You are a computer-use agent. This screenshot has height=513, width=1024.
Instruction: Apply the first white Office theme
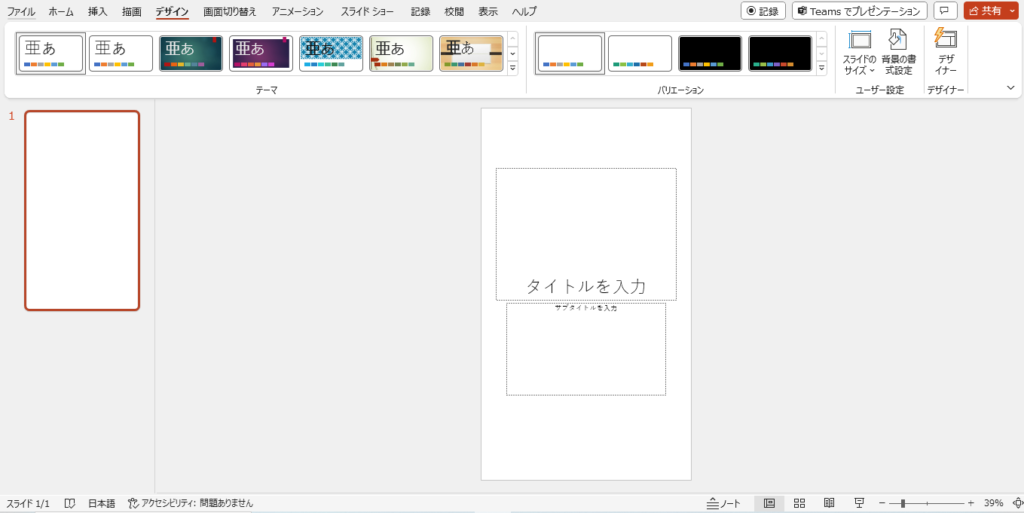pos(51,53)
